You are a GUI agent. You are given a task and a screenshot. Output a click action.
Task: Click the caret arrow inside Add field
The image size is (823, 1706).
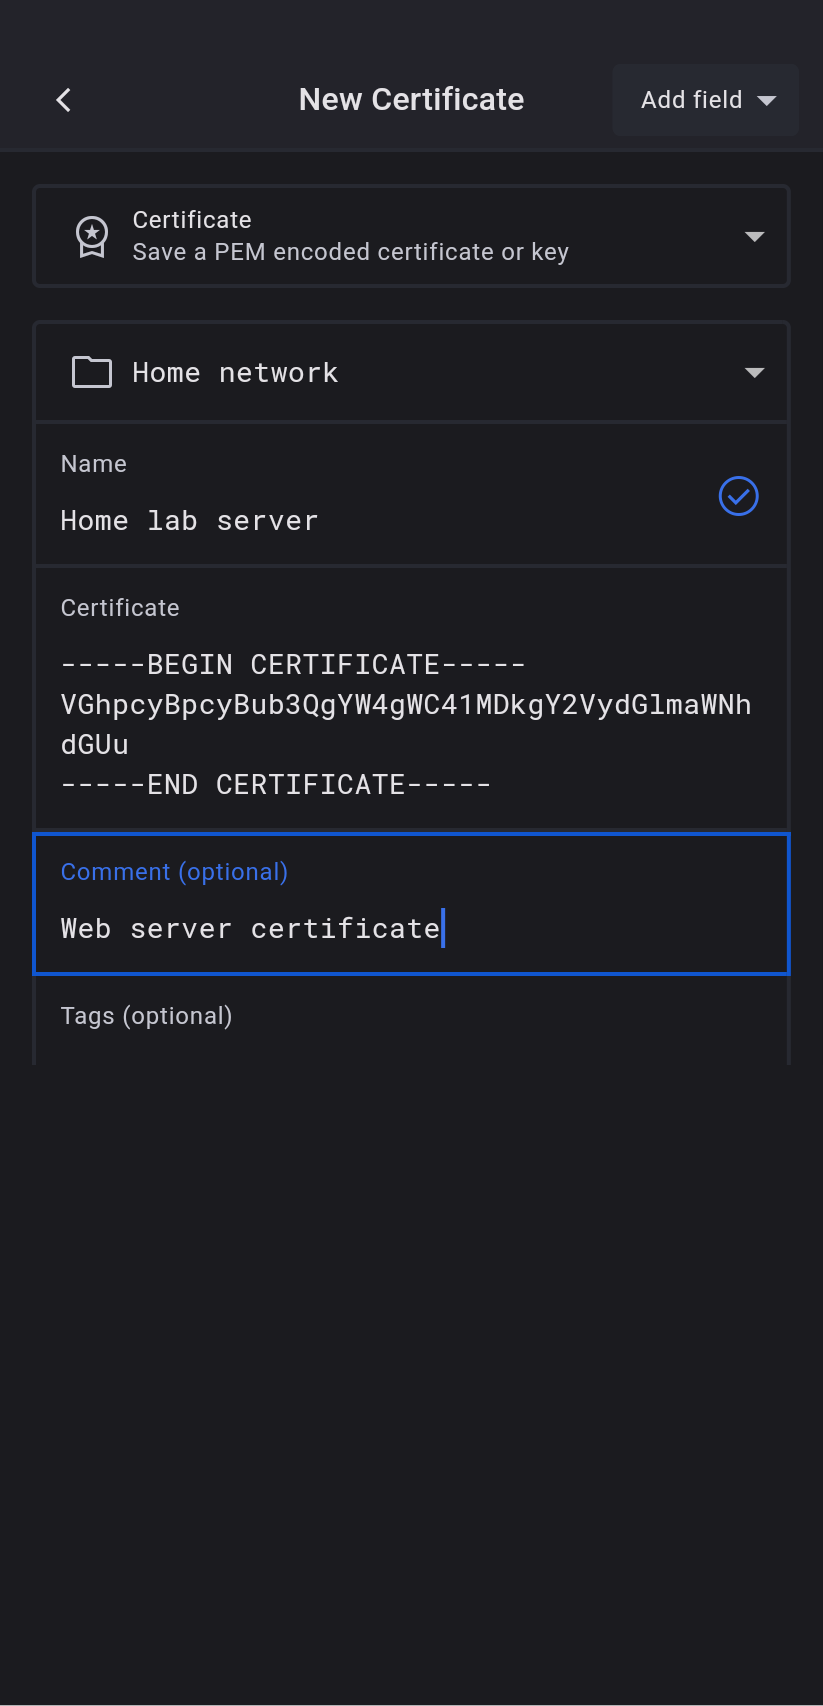(x=767, y=100)
